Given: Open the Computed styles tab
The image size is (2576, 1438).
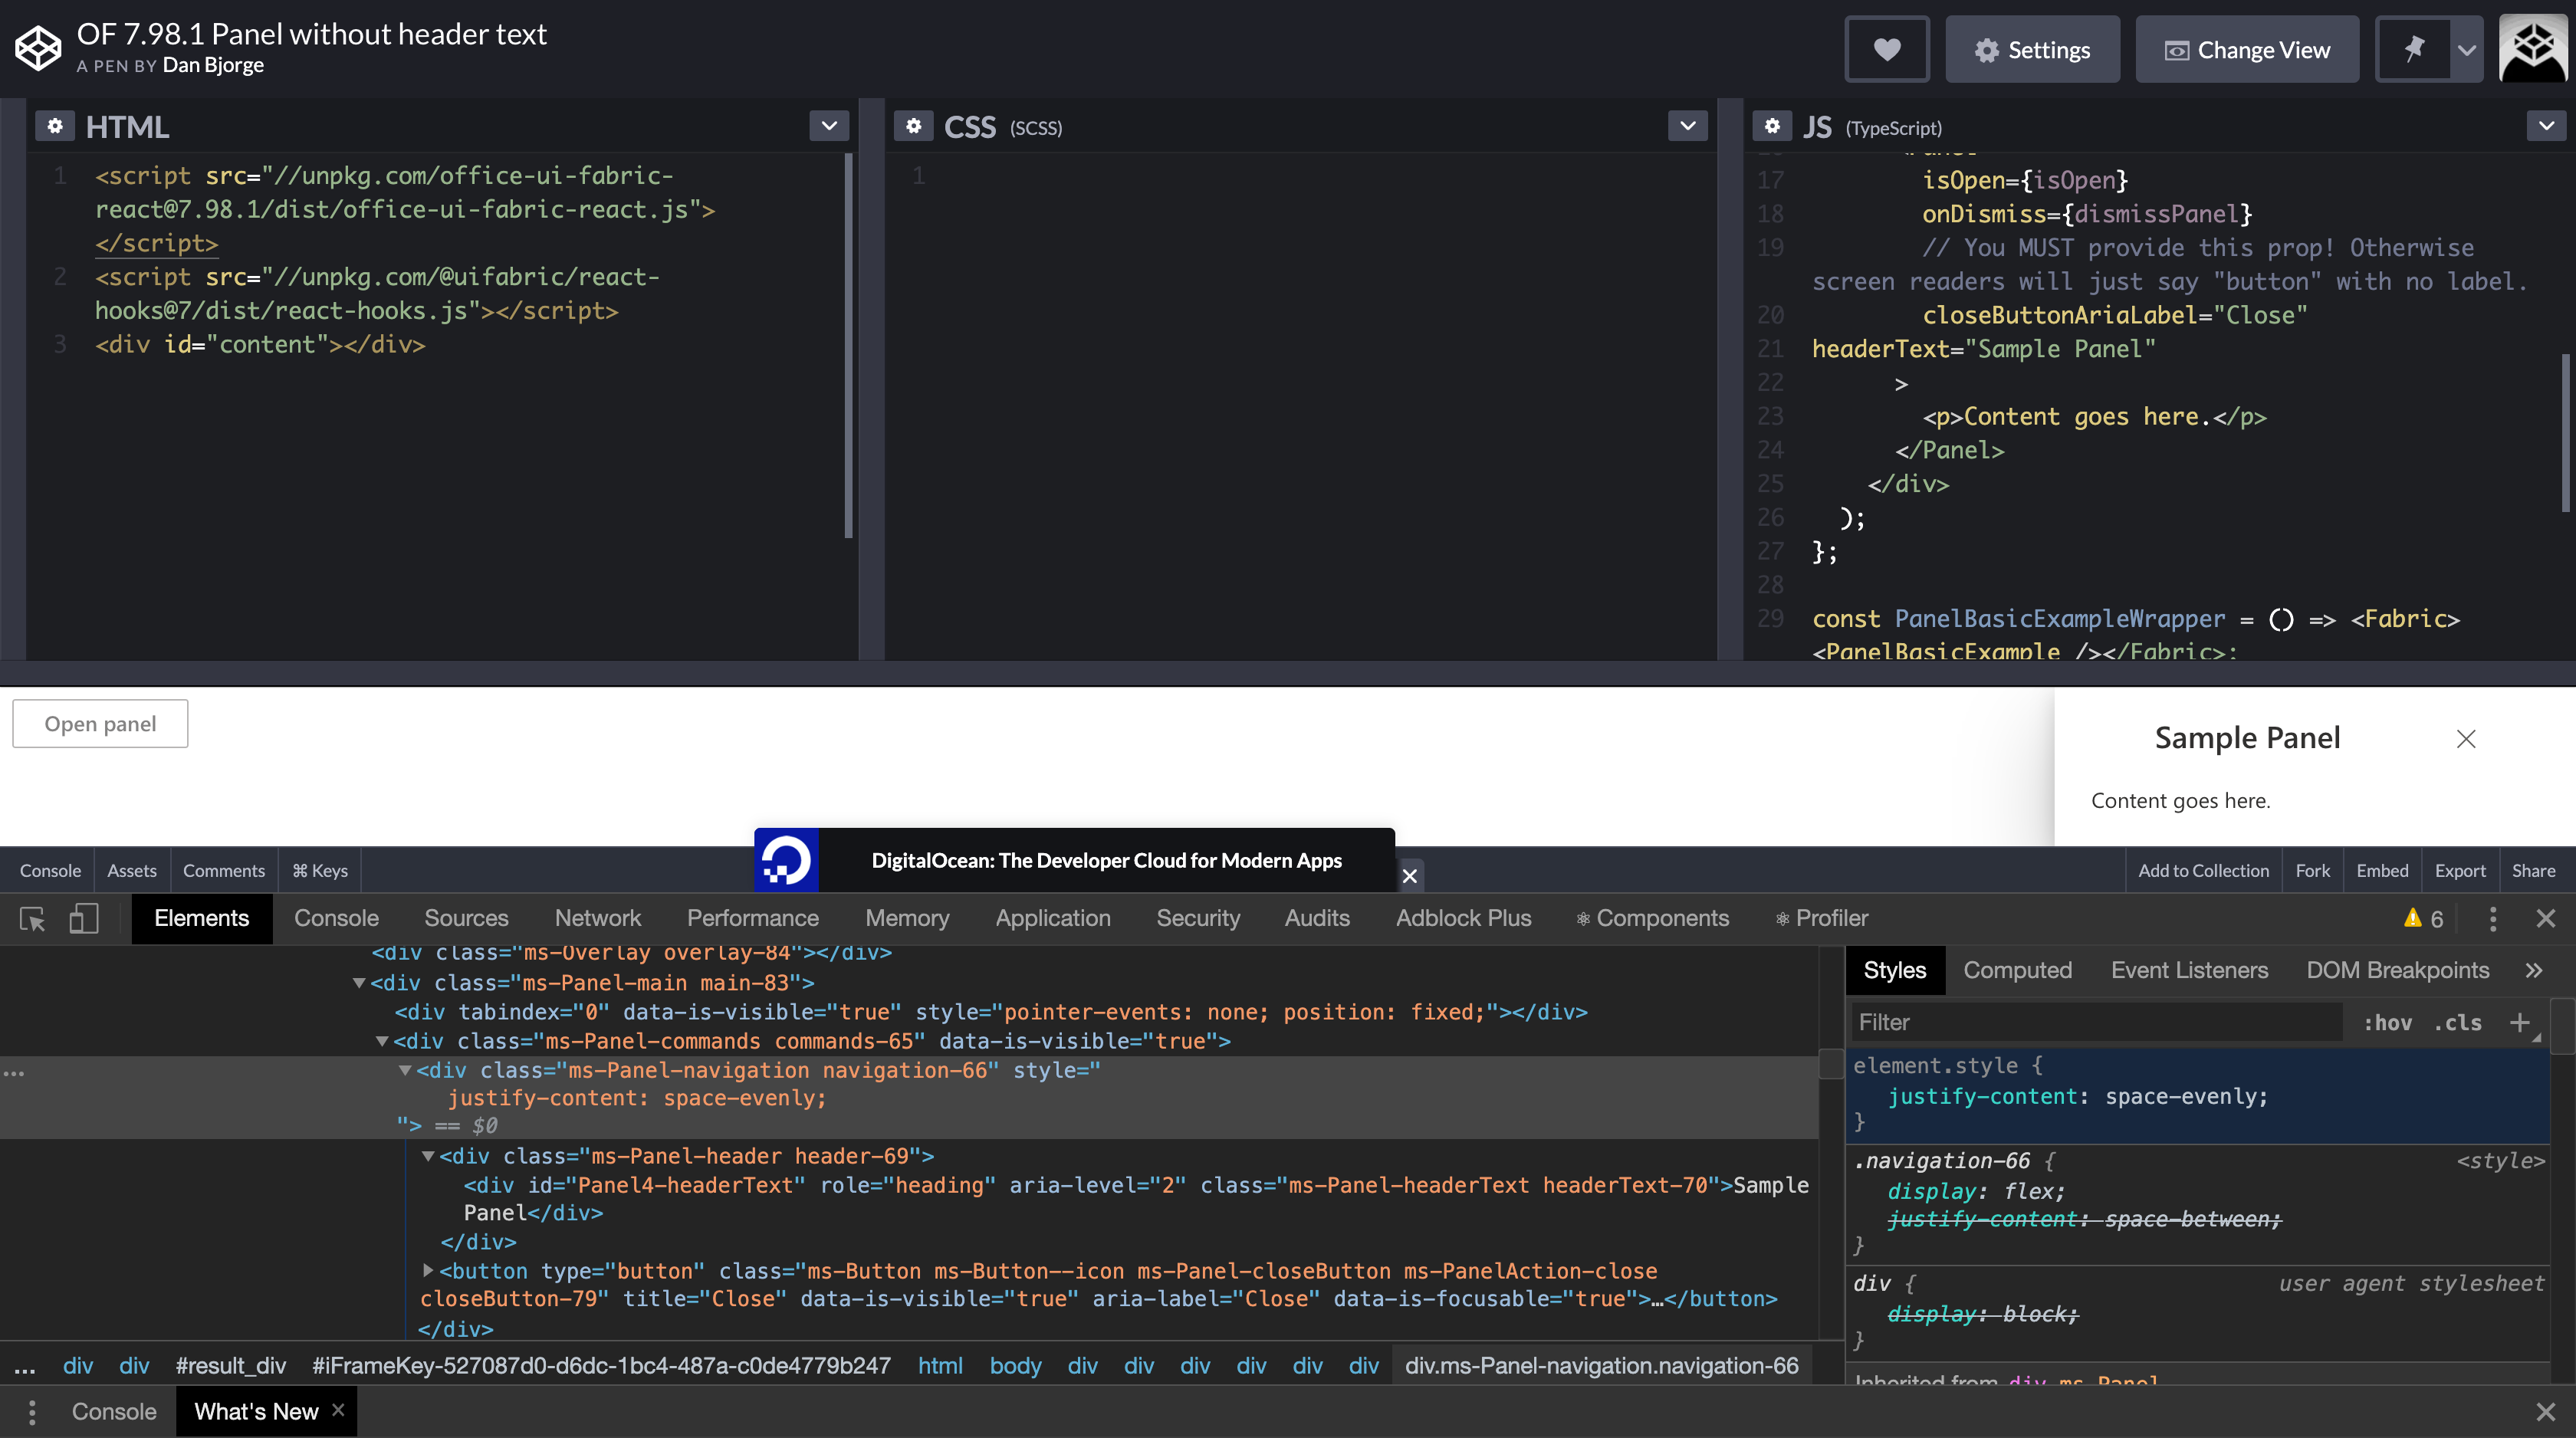Looking at the screenshot, I should [2018, 969].
